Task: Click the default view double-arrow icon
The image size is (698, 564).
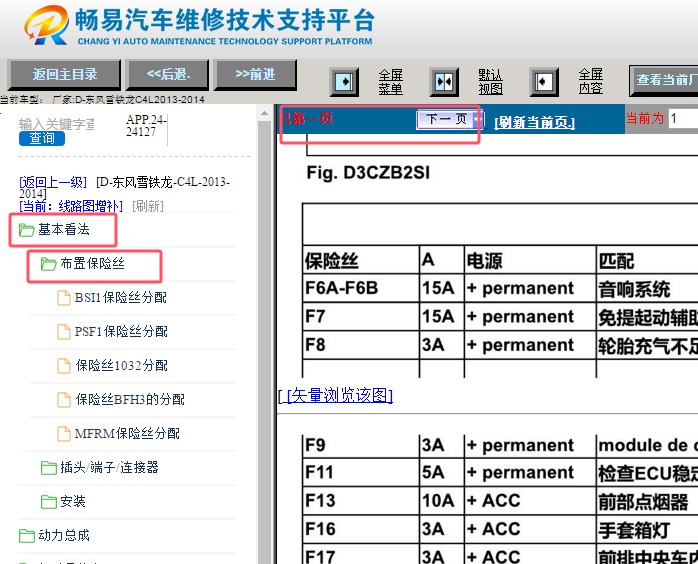Action: [x=444, y=82]
